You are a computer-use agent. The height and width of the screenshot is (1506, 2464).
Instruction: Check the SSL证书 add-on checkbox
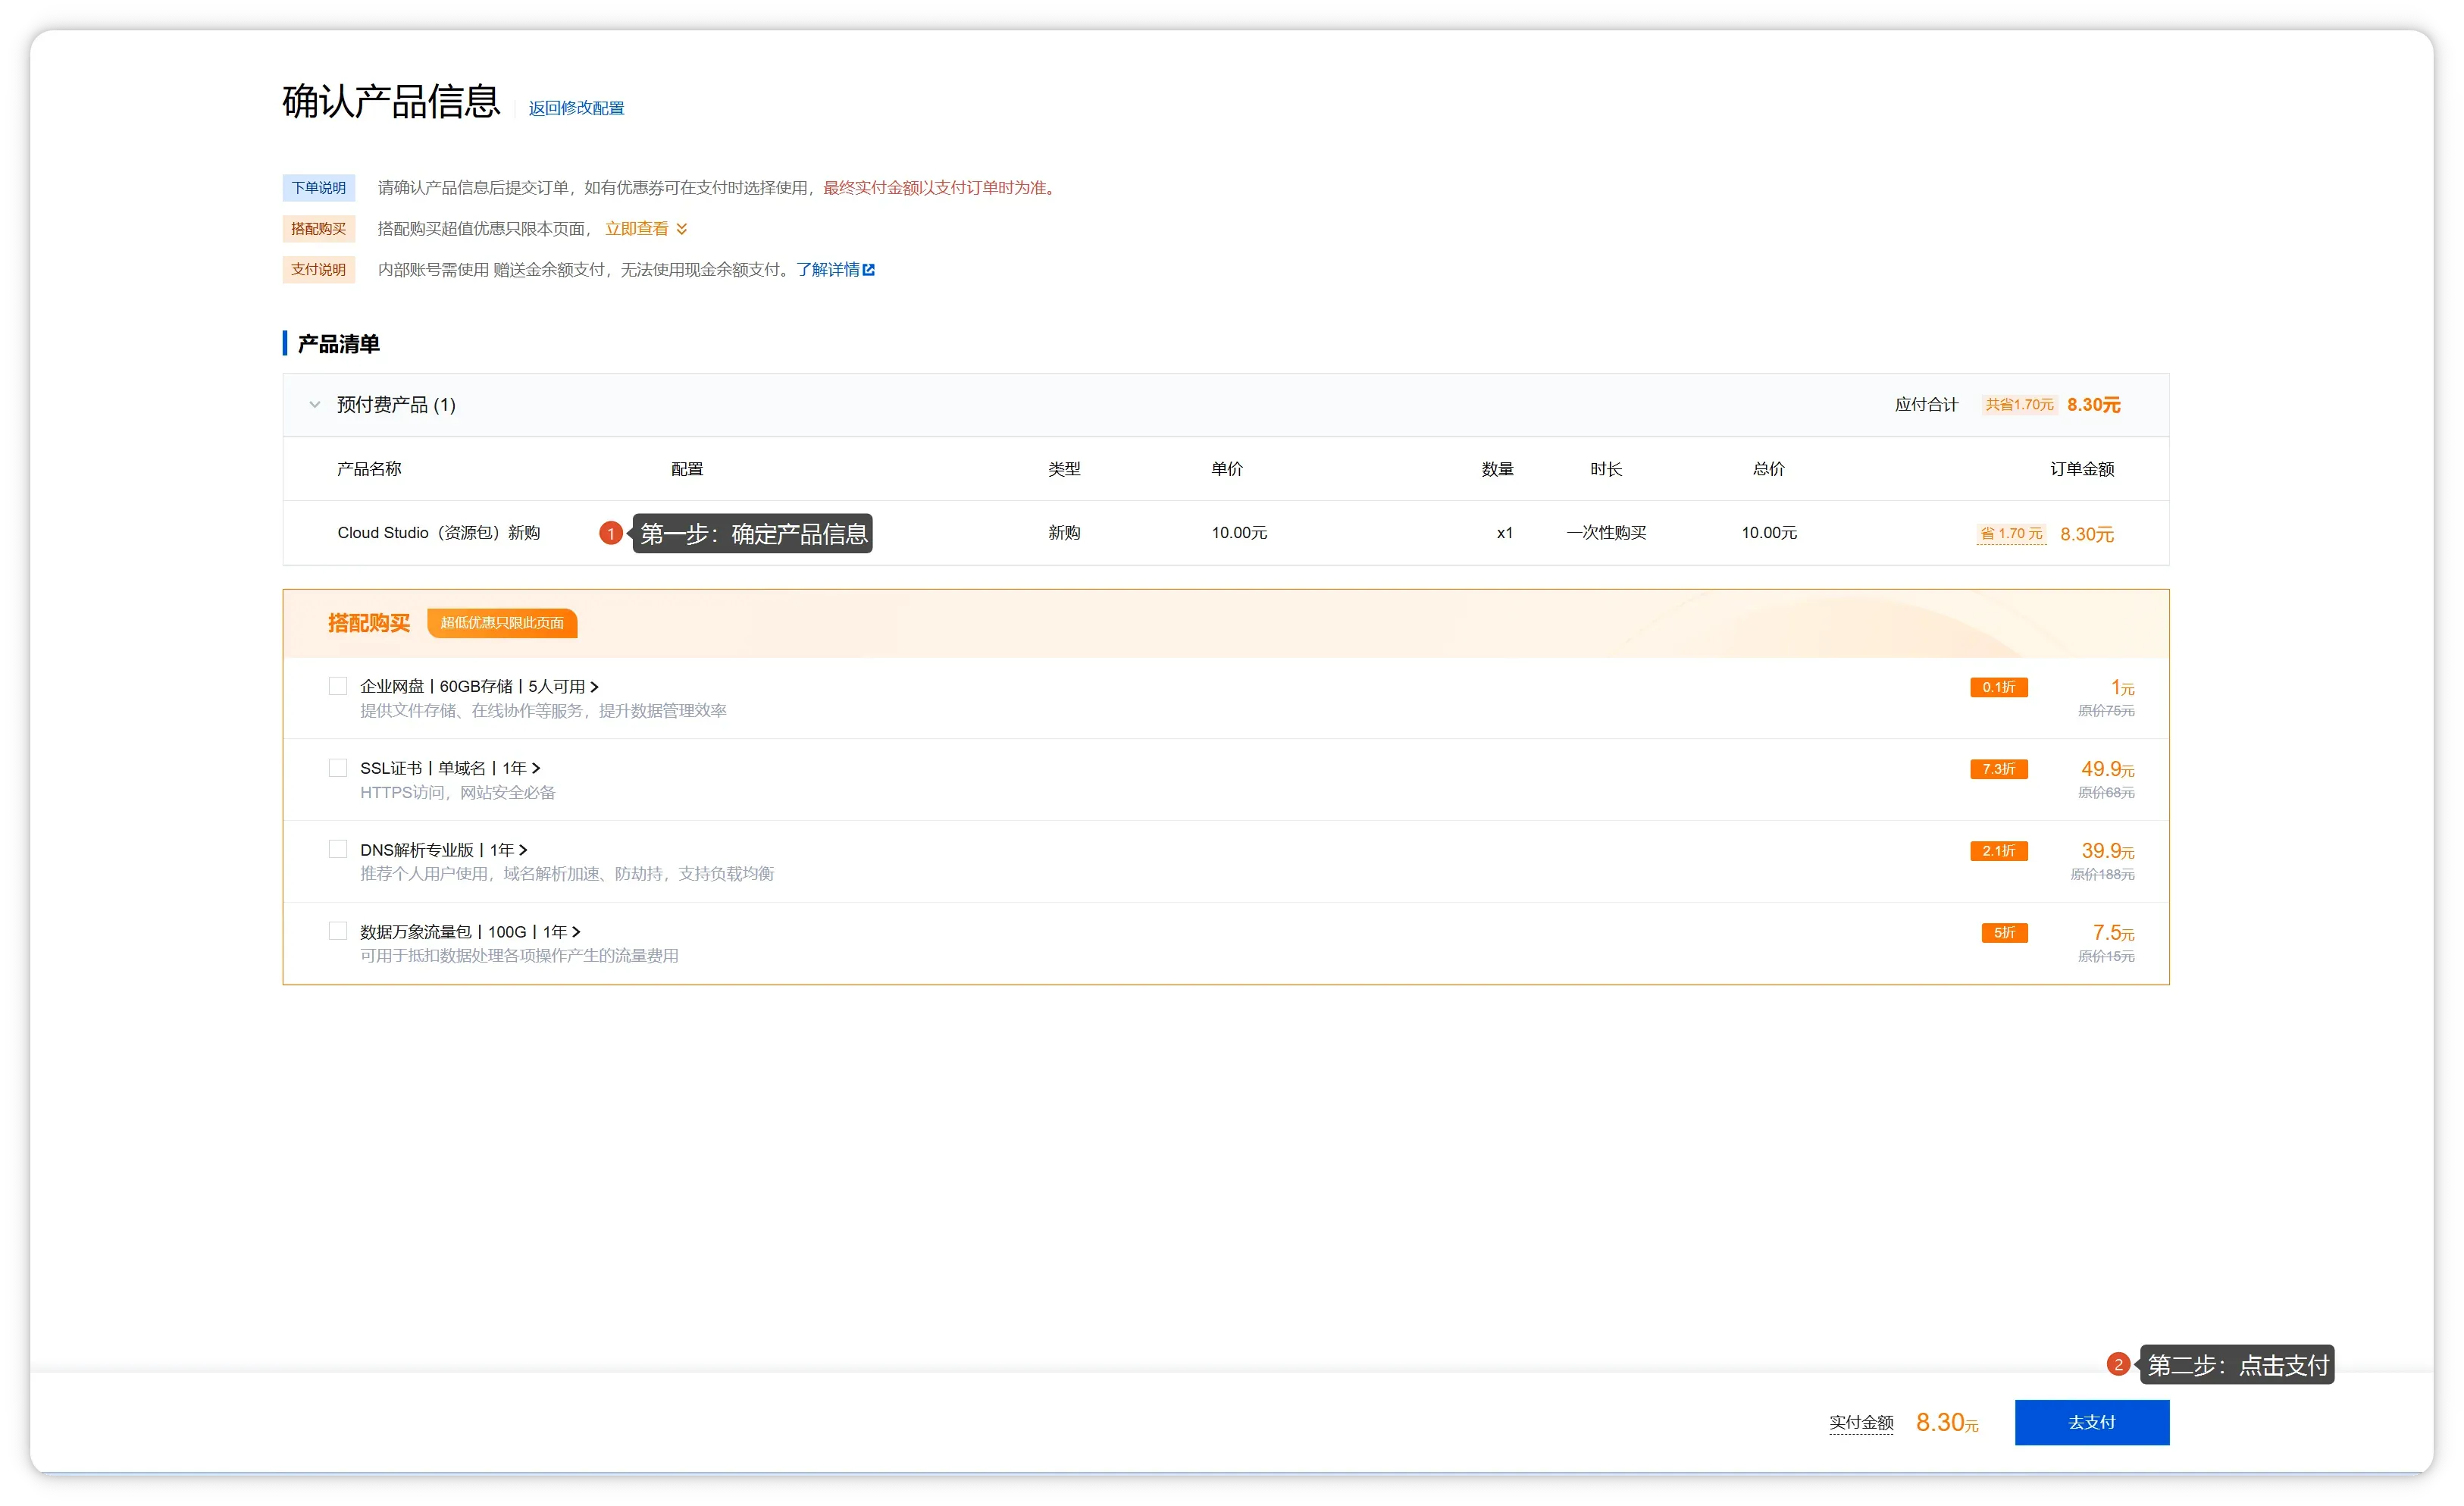pos(338,768)
